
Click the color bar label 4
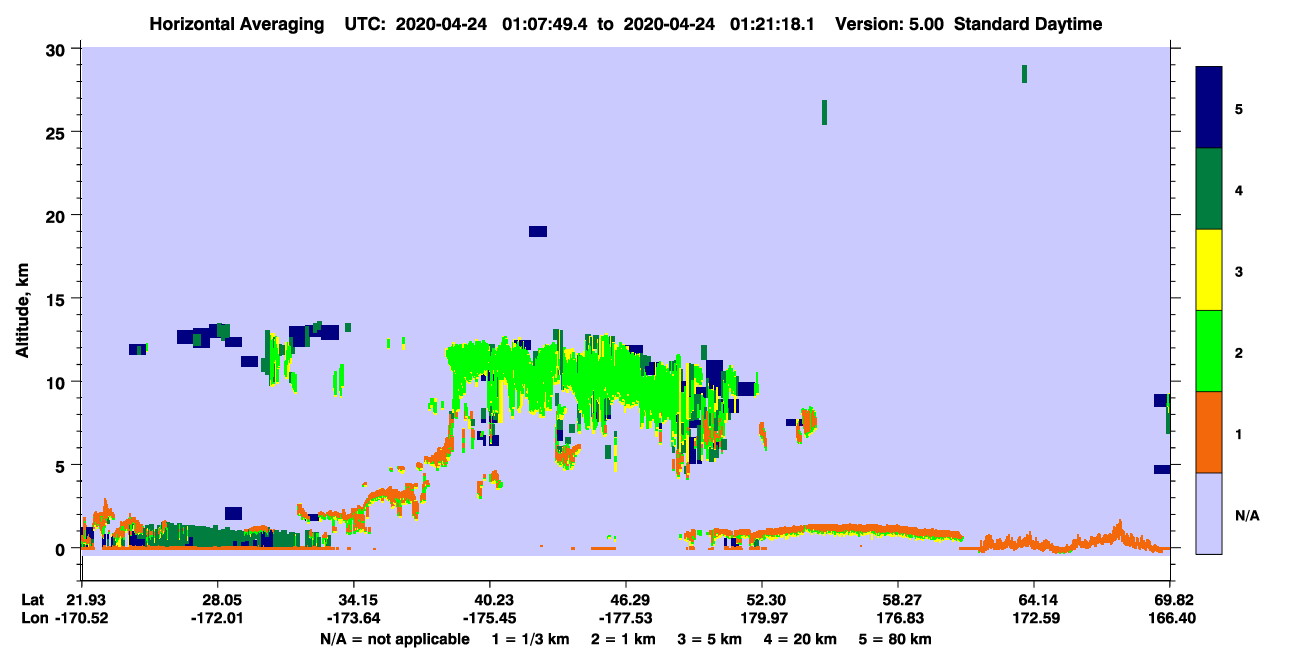click(1238, 189)
